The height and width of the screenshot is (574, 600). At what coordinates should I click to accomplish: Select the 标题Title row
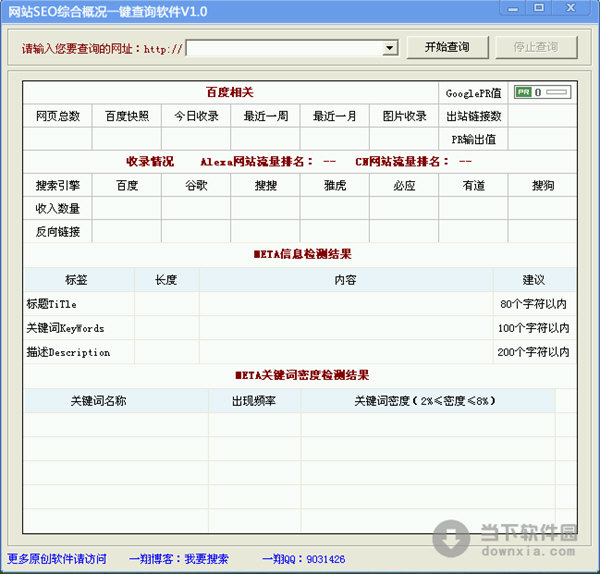pyautogui.click(x=52, y=304)
